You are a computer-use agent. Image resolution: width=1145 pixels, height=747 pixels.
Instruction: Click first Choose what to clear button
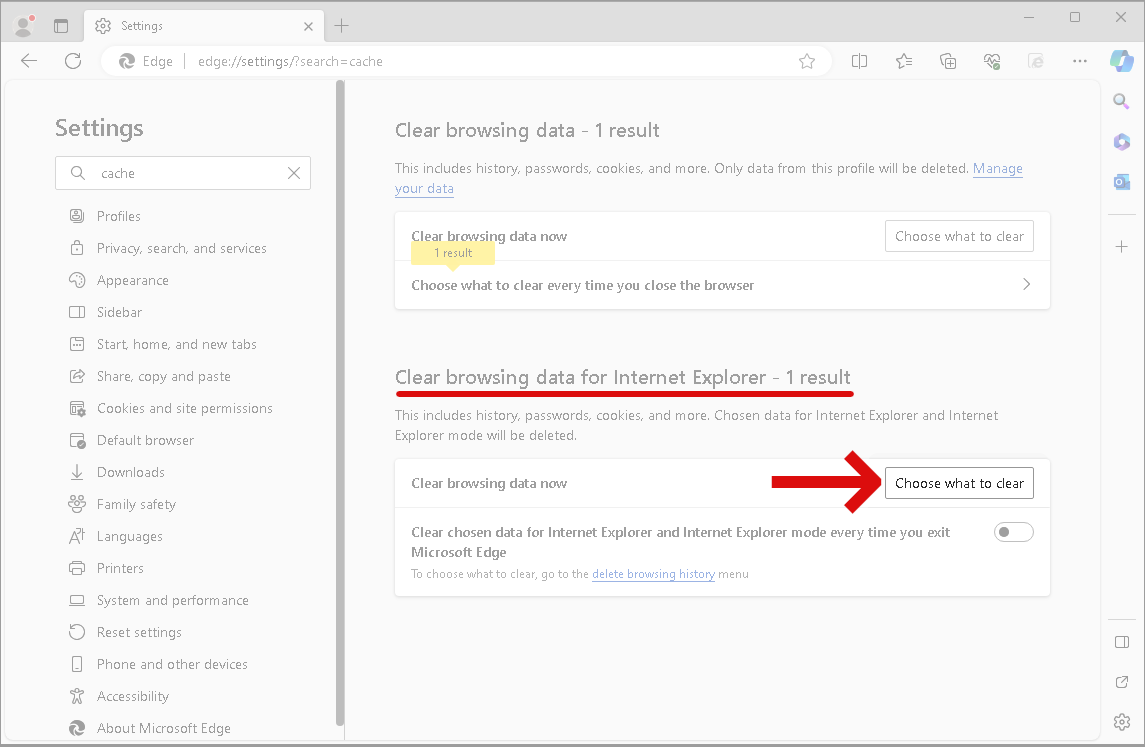(x=959, y=237)
